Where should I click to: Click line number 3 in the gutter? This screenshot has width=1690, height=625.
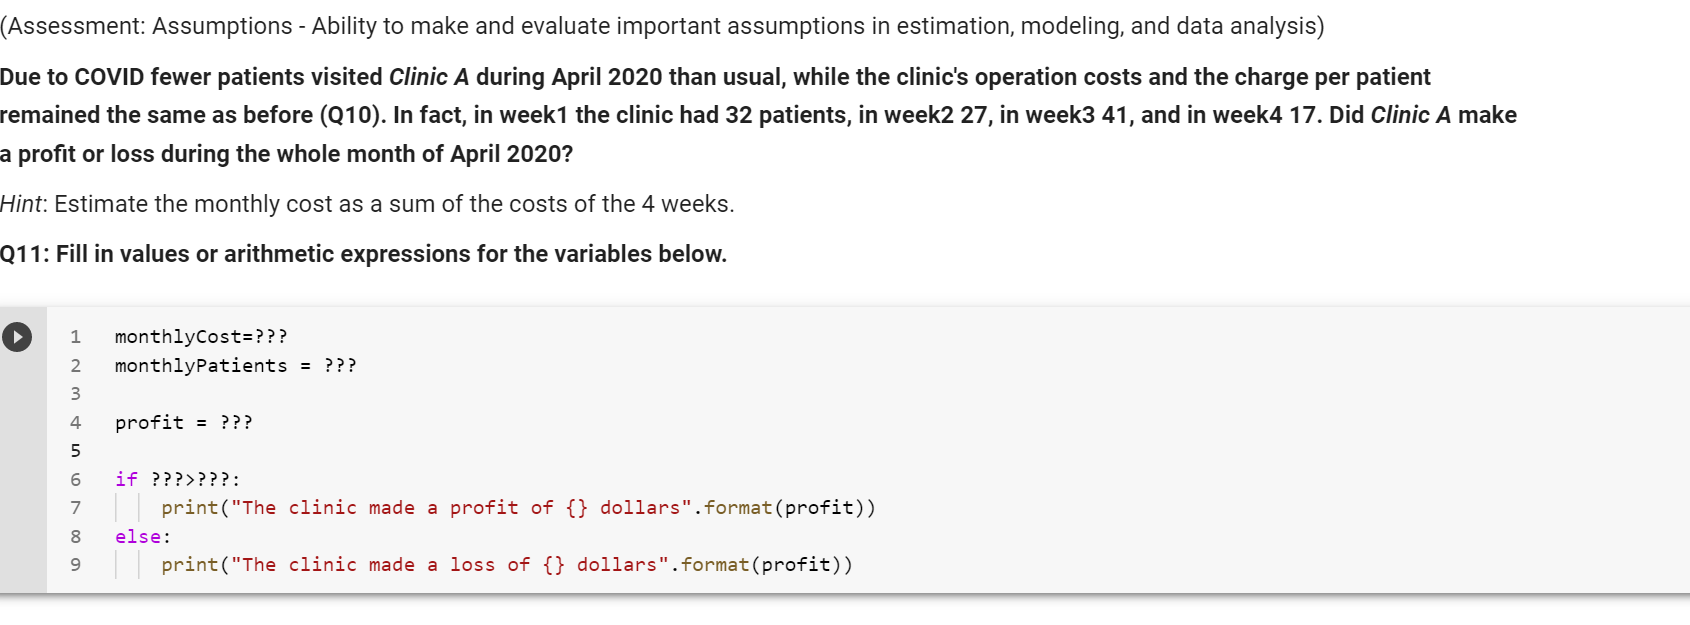[75, 394]
